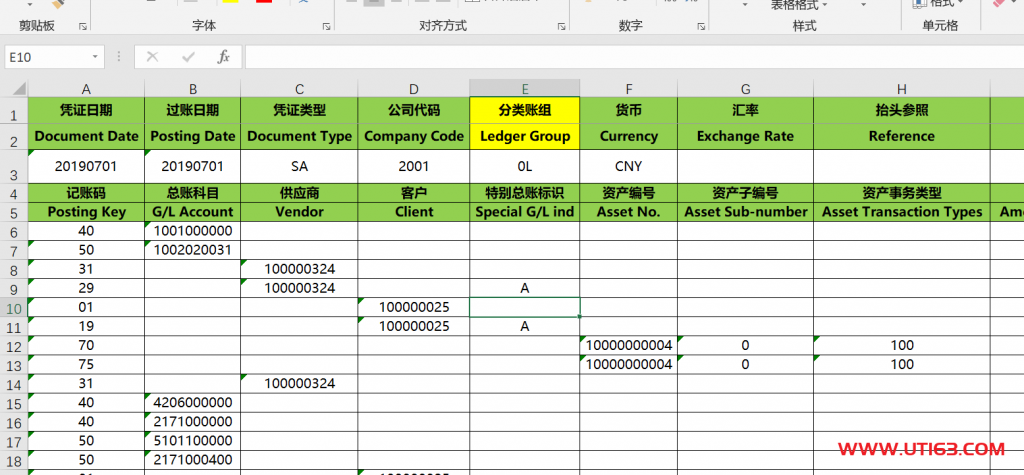Select asset number 10000000004 in row 12
This screenshot has width=1024, height=475.
coord(629,345)
